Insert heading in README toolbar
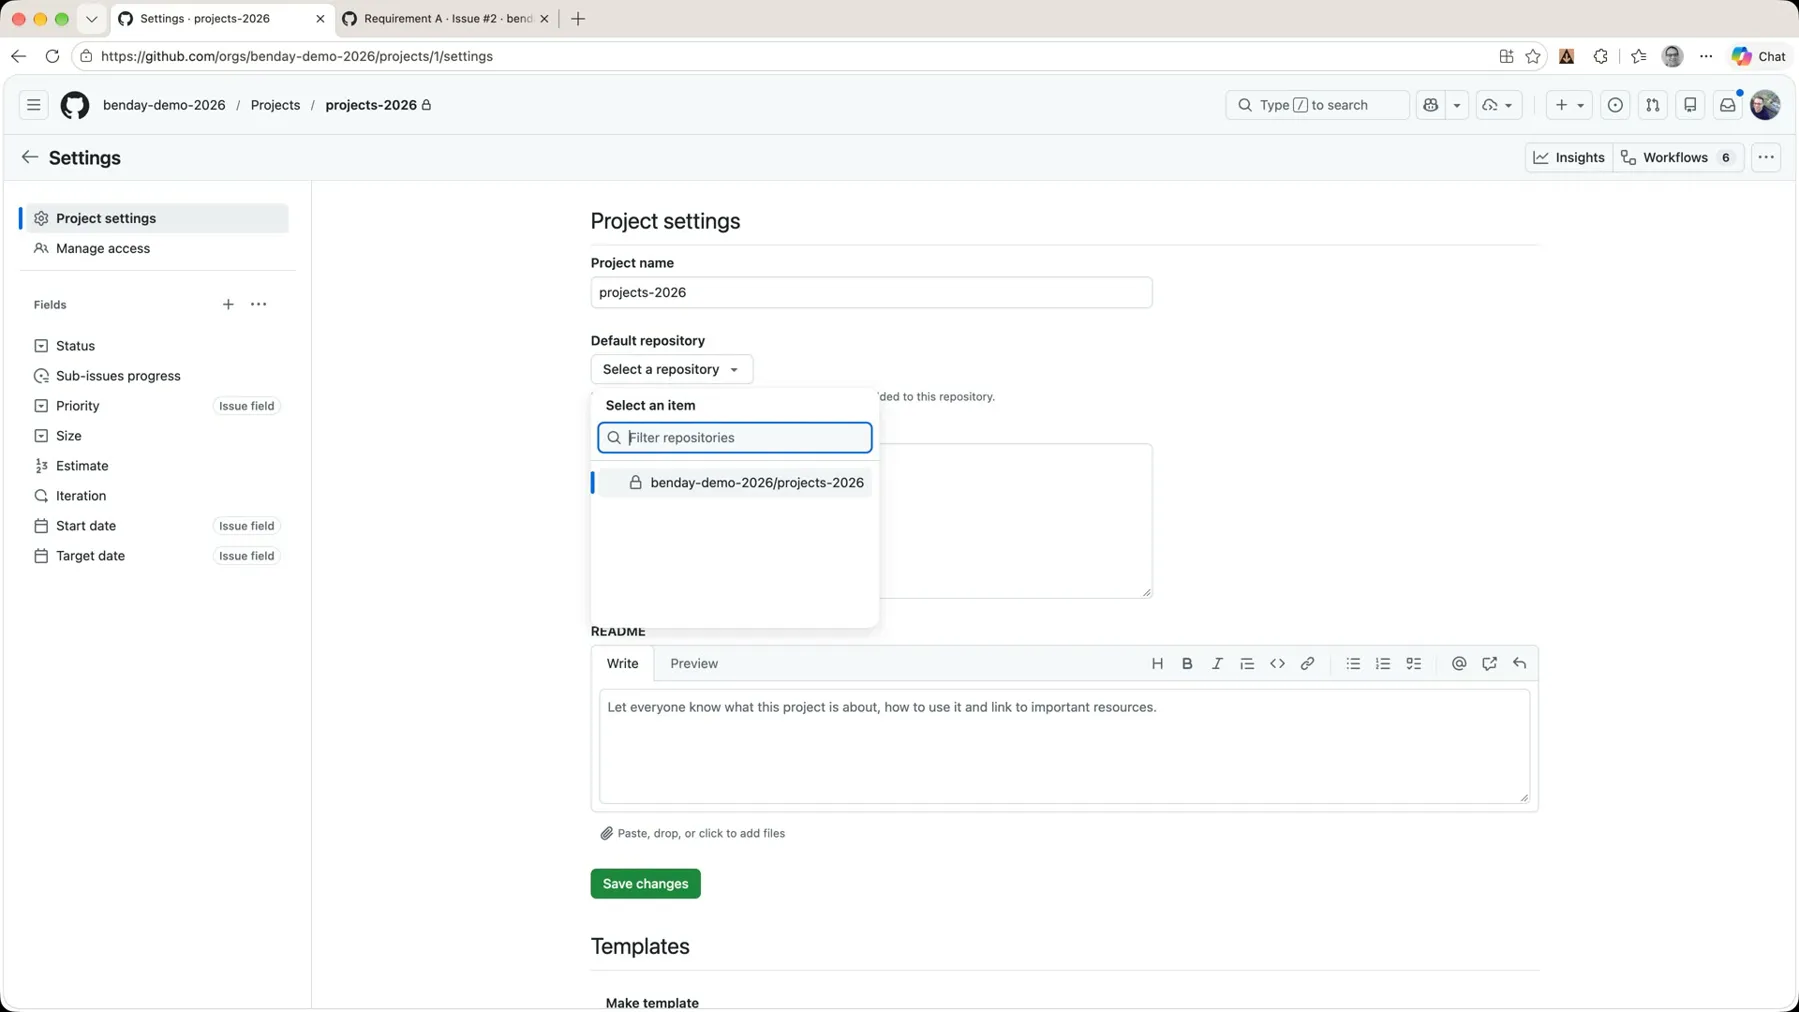The height and width of the screenshot is (1012, 1799). (1157, 663)
